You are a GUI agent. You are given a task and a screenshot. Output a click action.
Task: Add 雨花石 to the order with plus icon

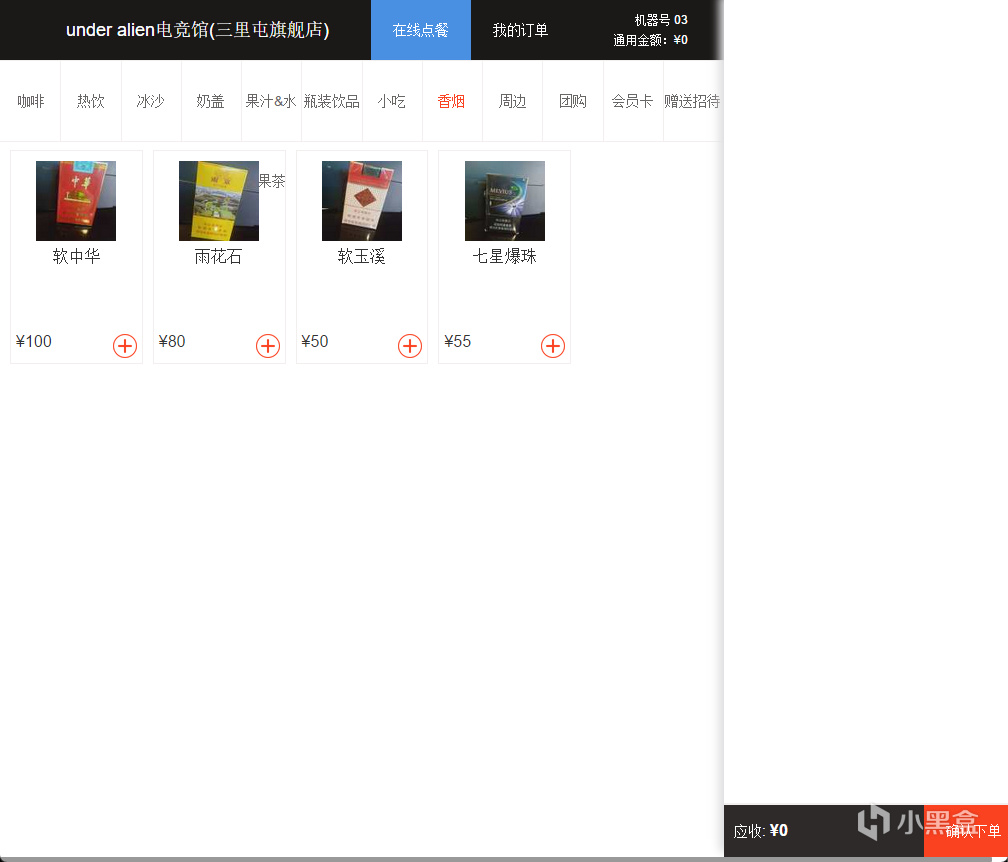point(267,346)
